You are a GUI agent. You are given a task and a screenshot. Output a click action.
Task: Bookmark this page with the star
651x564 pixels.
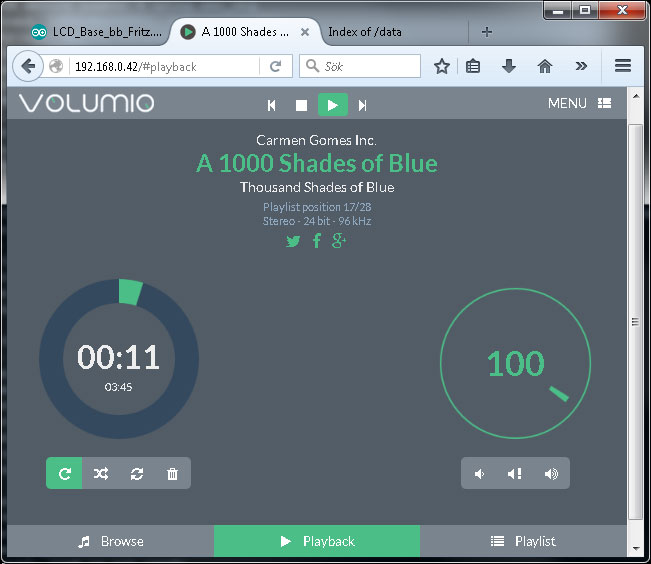click(442, 66)
